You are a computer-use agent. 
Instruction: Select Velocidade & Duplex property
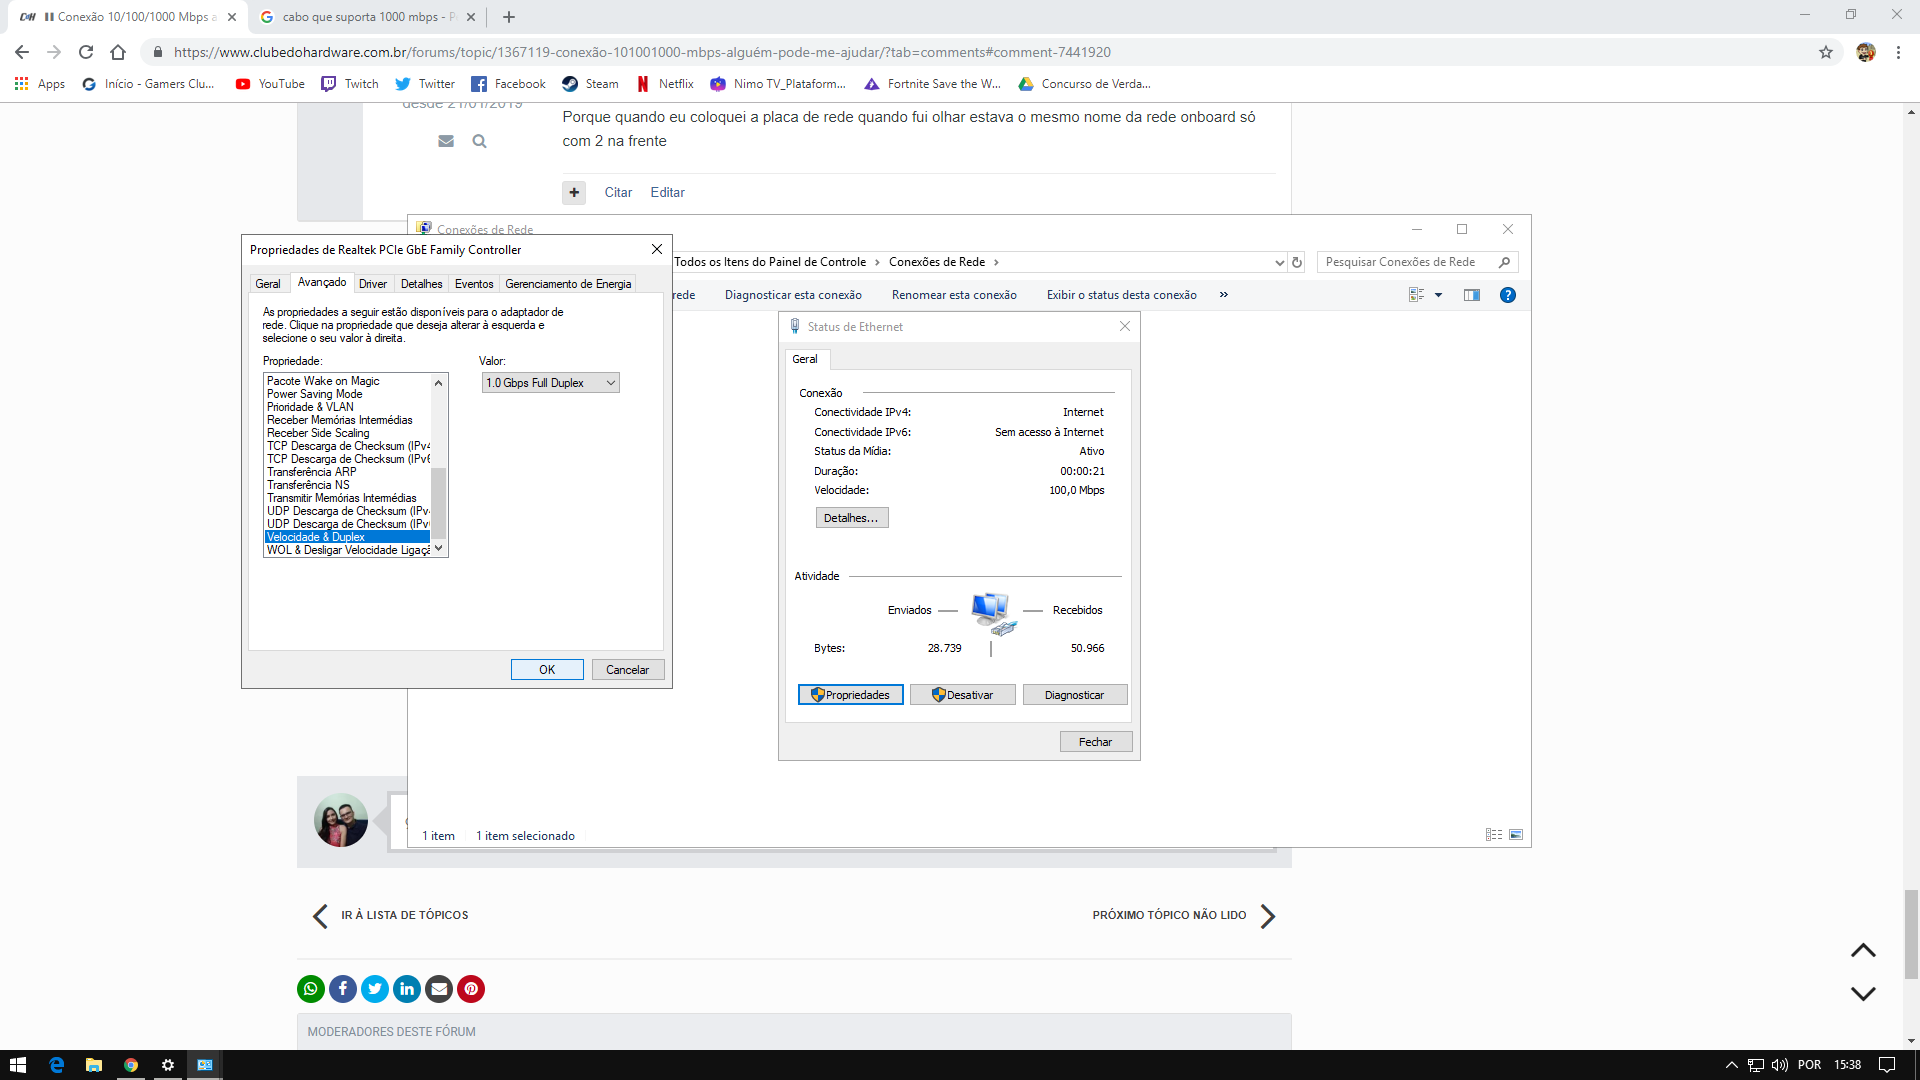click(347, 537)
